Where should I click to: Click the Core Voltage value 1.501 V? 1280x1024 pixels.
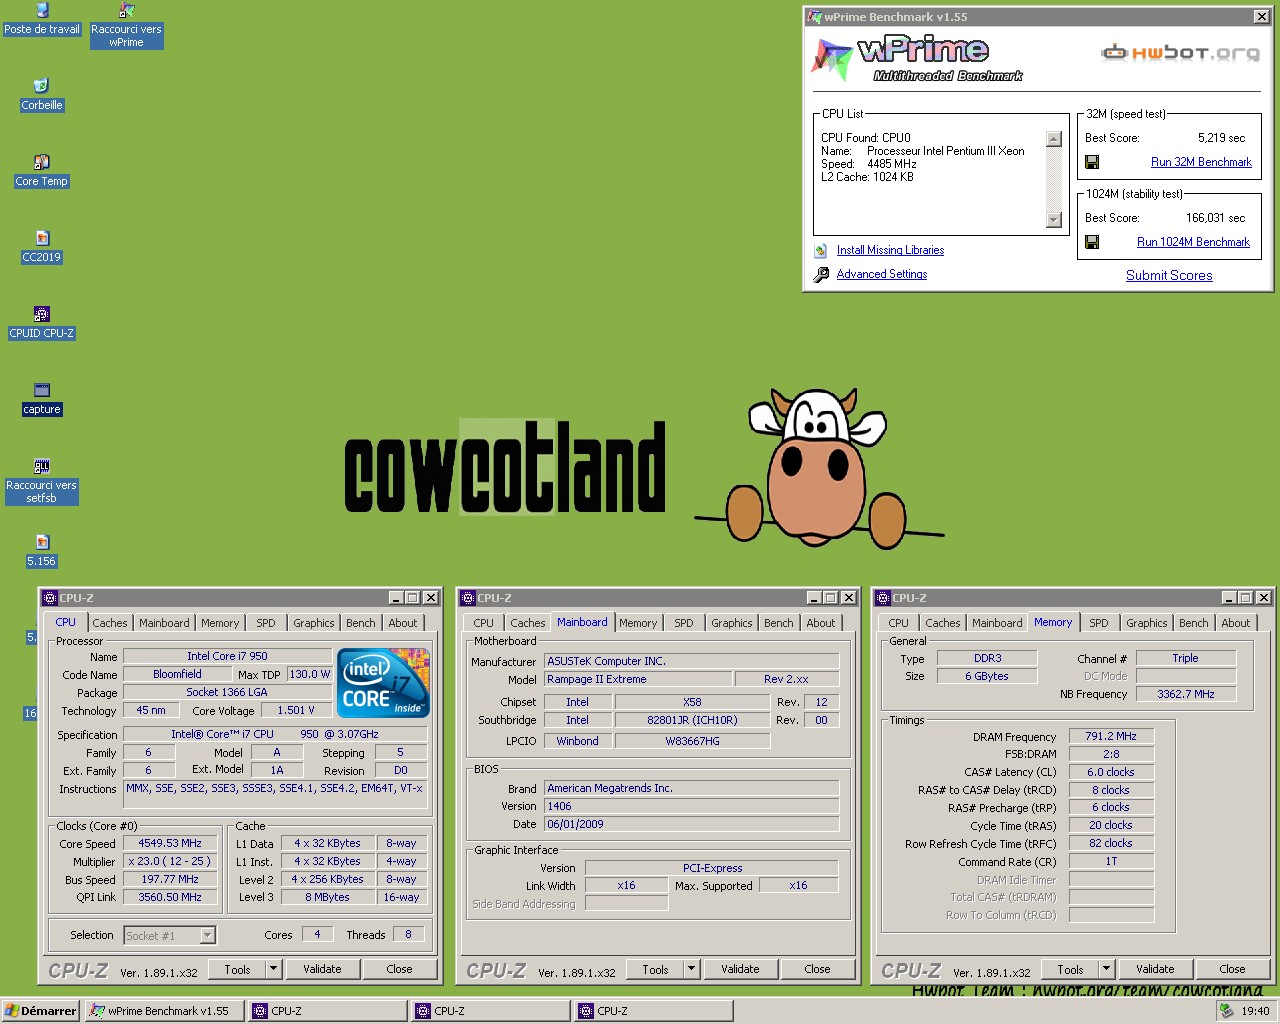coord(296,710)
